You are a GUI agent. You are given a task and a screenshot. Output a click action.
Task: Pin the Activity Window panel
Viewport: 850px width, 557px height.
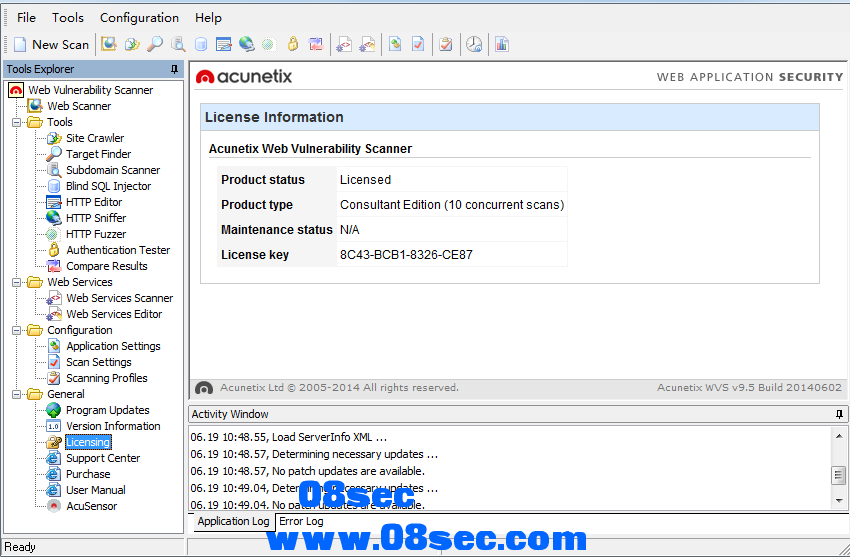click(x=839, y=414)
